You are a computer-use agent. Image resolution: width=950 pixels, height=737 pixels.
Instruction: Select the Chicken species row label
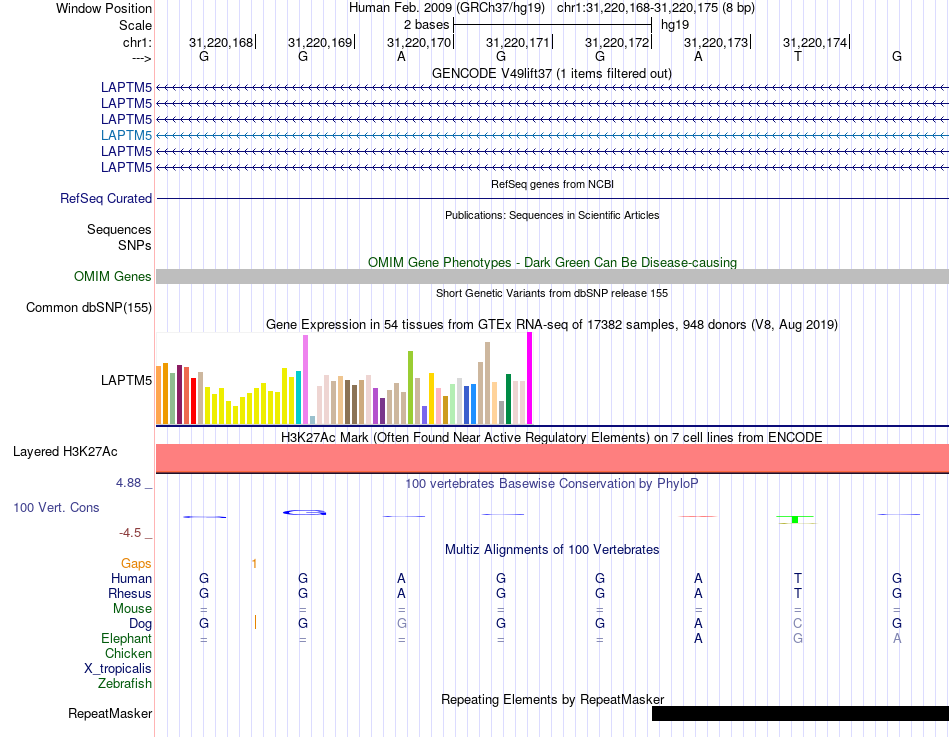pos(128,653)
